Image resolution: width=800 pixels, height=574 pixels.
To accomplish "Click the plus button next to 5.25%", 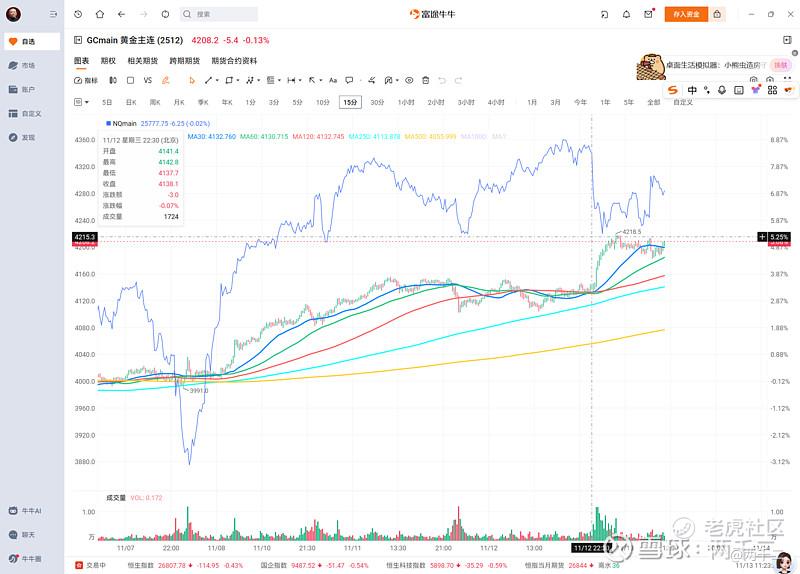I will (762, 237).
